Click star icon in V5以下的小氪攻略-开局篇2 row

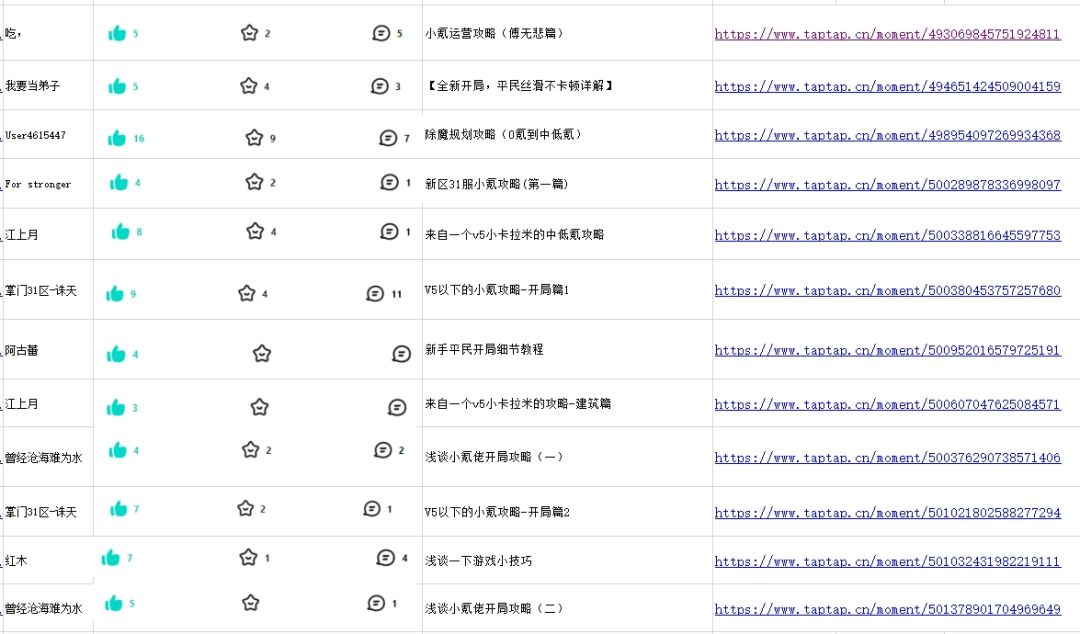(x=246, y=509)
